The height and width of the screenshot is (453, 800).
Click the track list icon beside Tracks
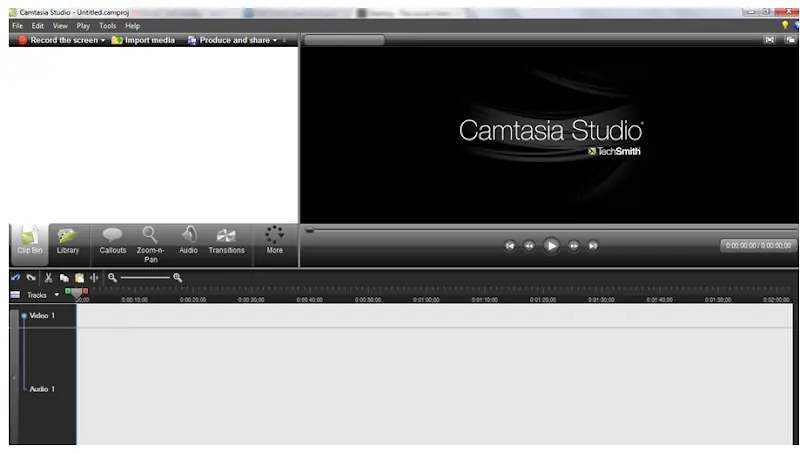[x=15, y=294]
